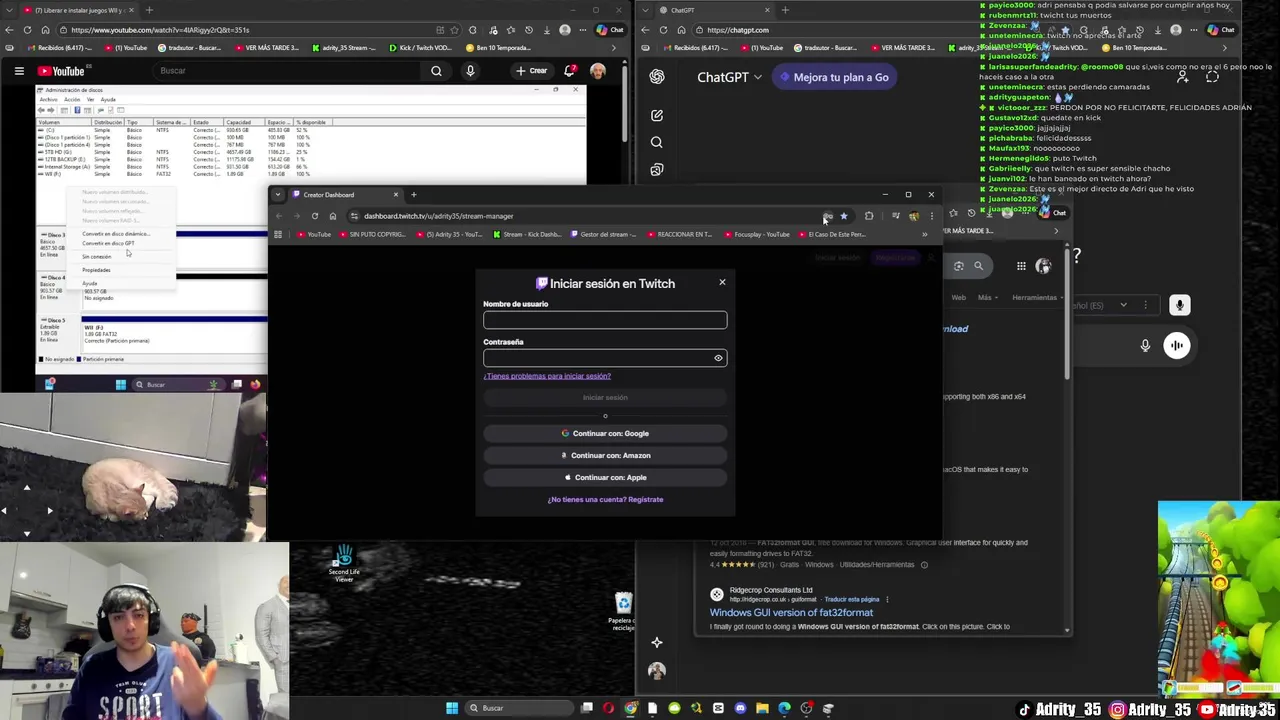The image size is (1280, 720).
Task: Click the ChatGPT logo icon
Action: click(657, 77)
